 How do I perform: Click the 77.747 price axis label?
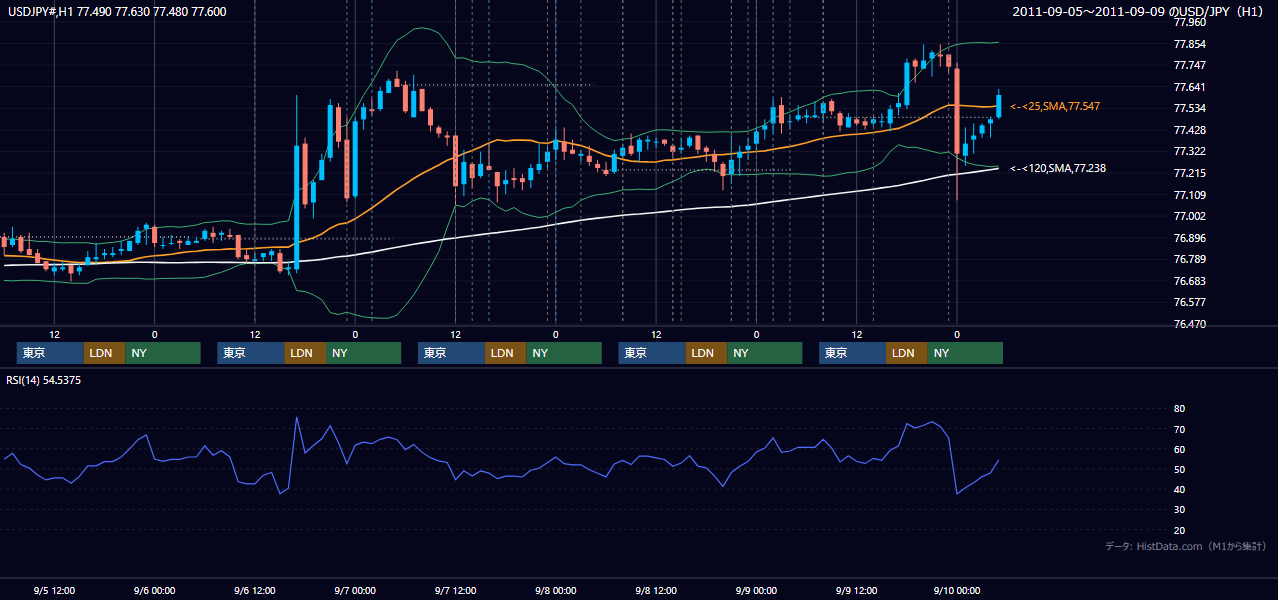(1188, 65)
